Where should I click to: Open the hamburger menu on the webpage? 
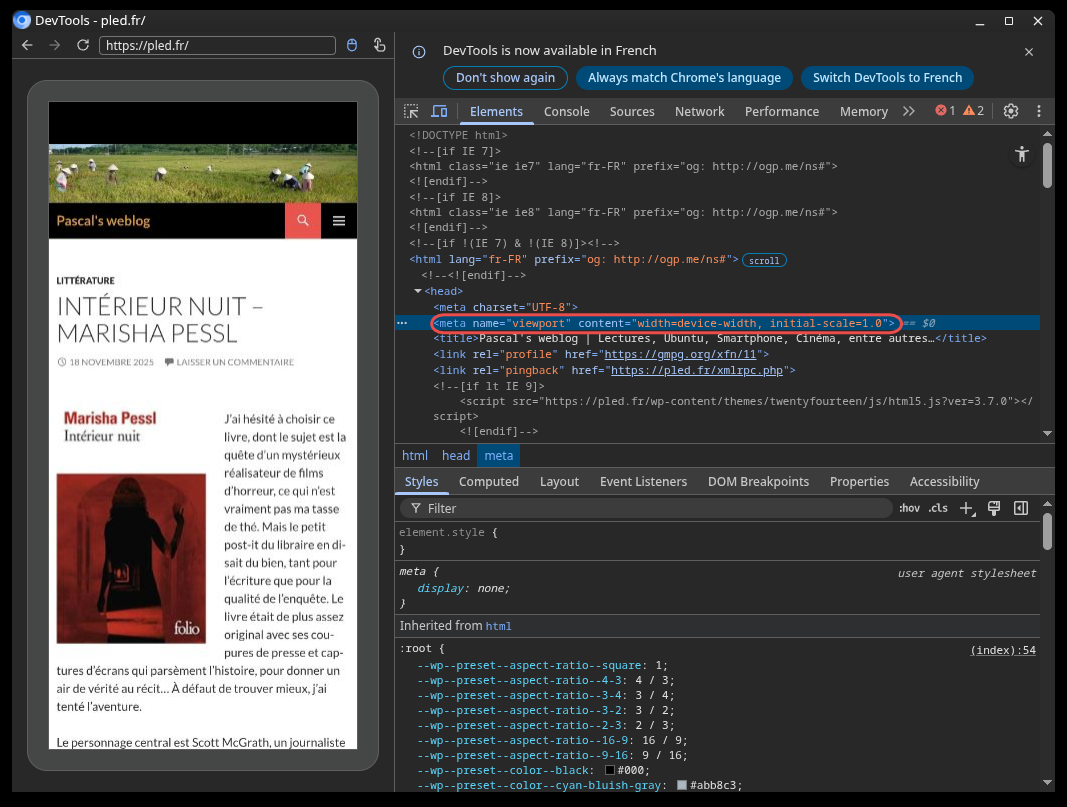coord(339,221)
